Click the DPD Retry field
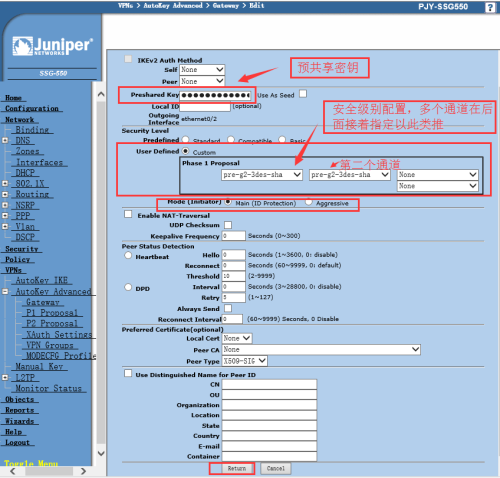 point(234,297)
